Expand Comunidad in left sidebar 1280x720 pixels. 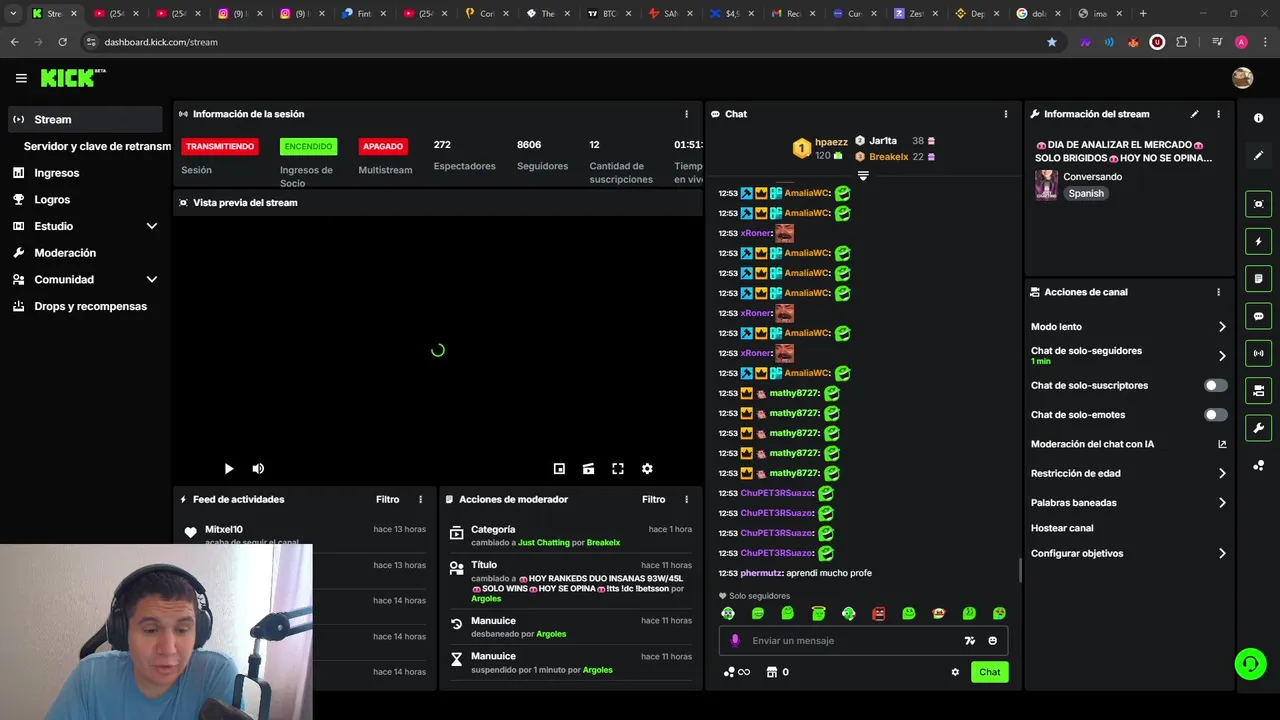pos(151,280)
